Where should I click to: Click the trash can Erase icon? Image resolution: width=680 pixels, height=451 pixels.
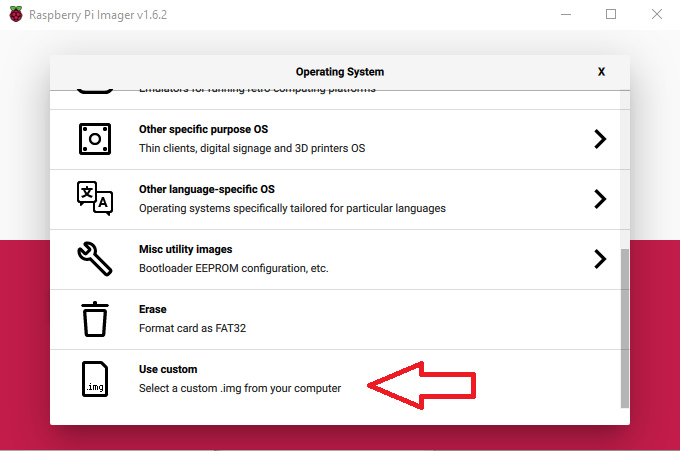click(x=95, y=319)
